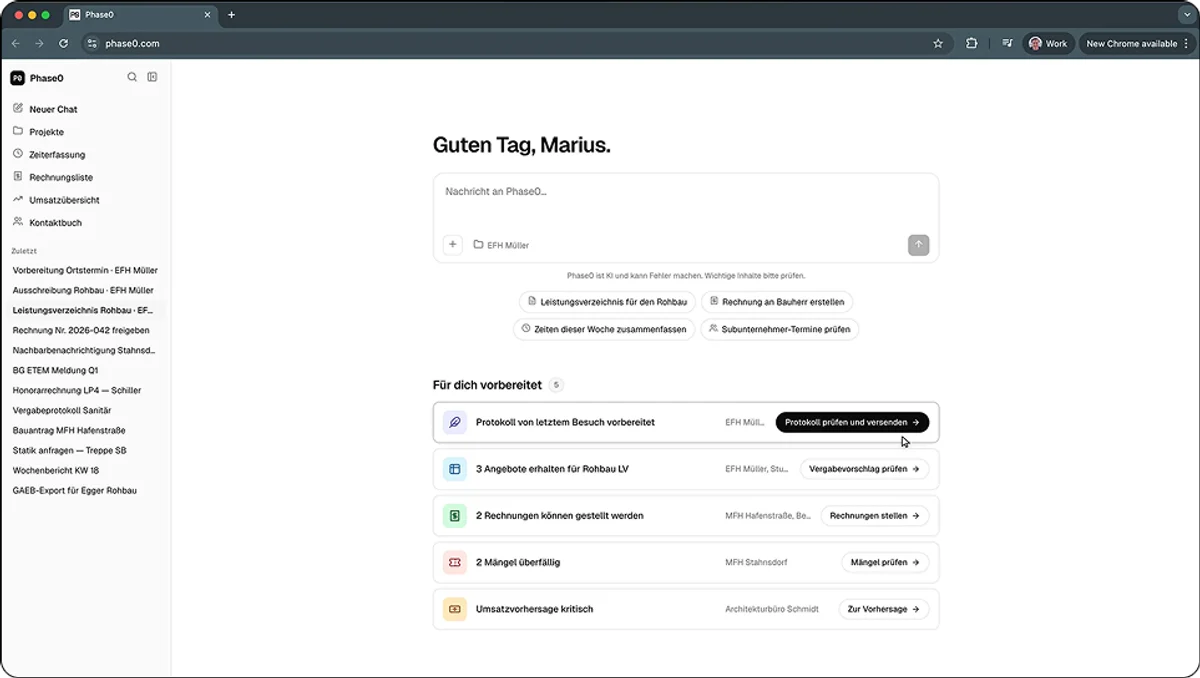Image resolution: width=1200 pixels, height=678 pixels.
Task: Click the phase0.com address bar
Action: click(515, 43)
